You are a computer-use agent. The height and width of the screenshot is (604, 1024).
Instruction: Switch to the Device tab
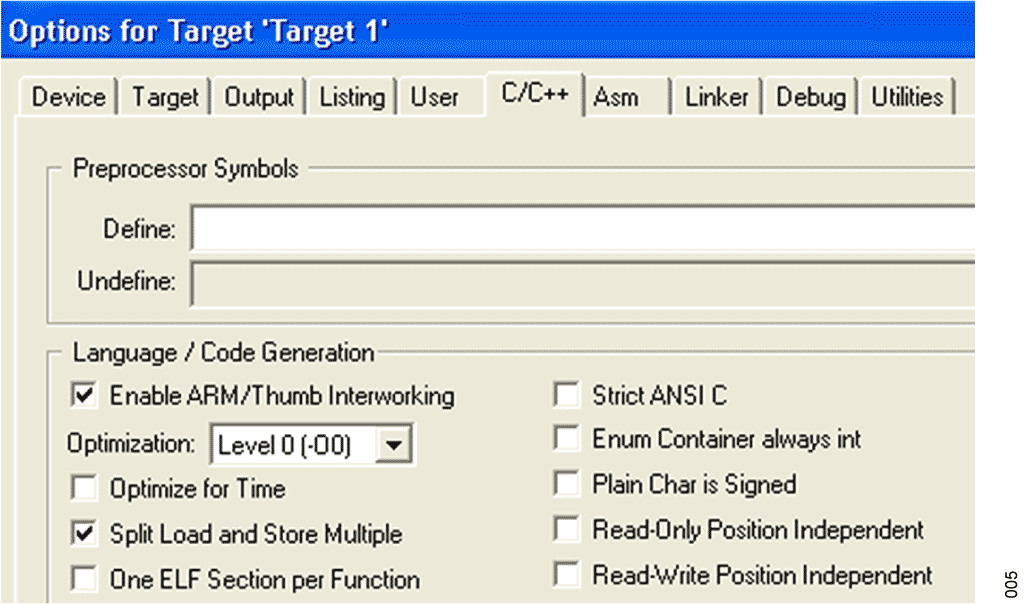point(68,97)
